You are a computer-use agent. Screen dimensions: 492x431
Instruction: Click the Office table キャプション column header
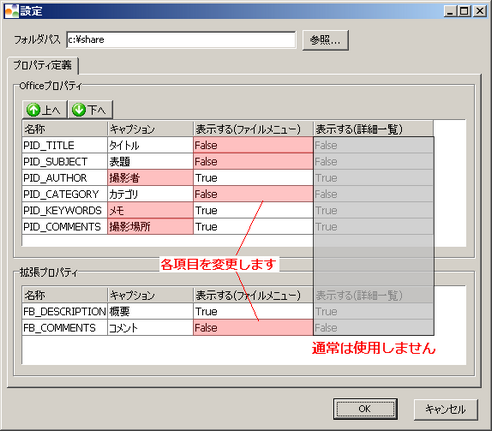point(150,129)
